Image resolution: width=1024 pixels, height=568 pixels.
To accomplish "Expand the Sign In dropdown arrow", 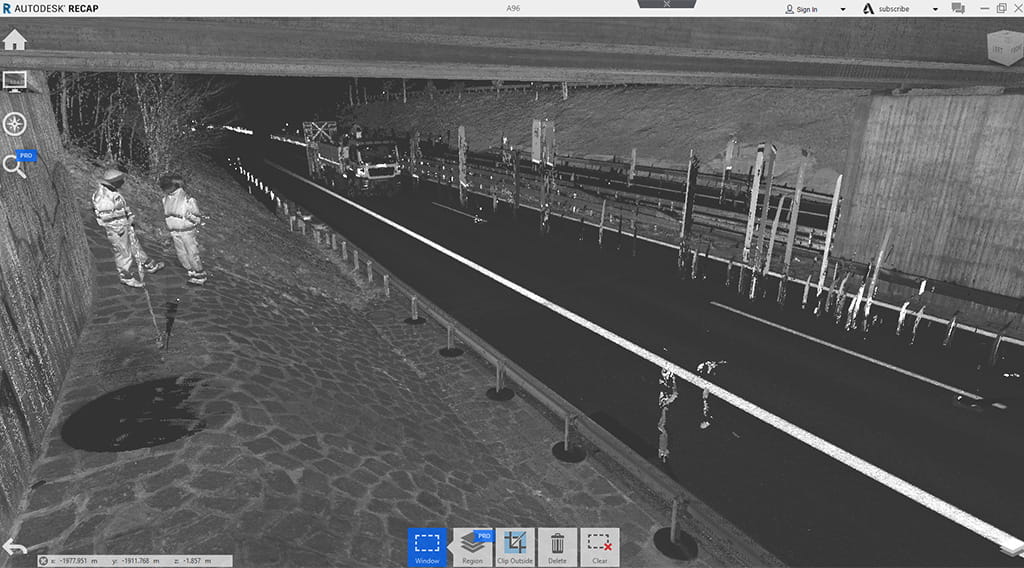I will pos(842,9).
